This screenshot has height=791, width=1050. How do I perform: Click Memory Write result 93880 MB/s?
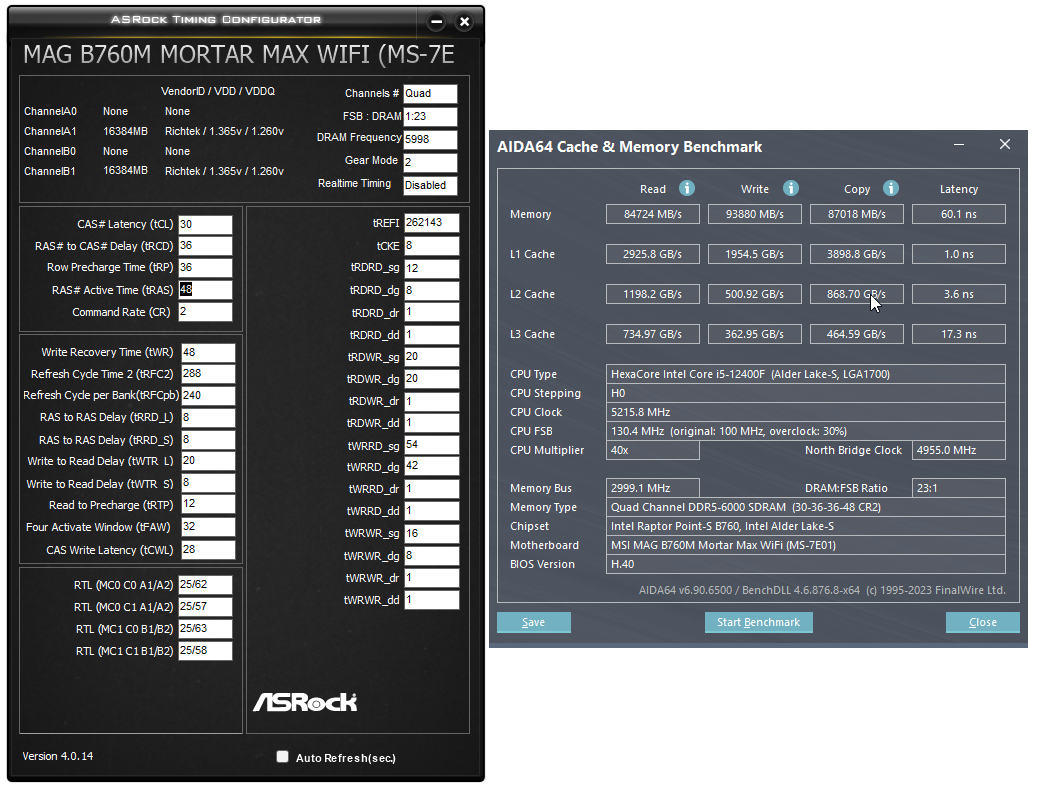(755, 214)
